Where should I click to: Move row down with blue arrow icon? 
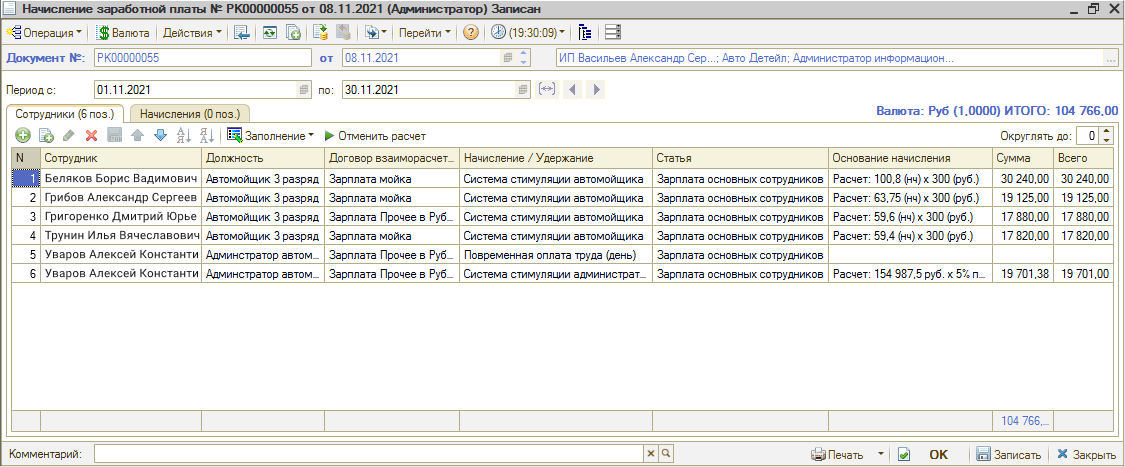(160, 136)
